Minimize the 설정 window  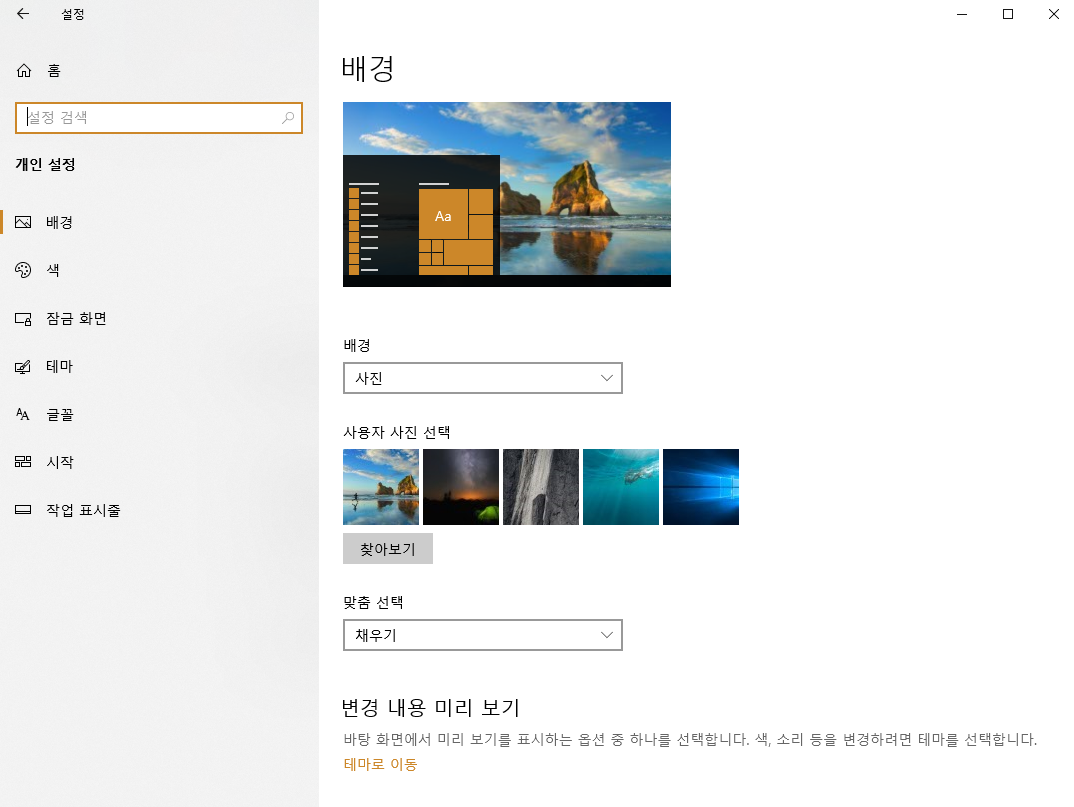(x=962, y=14)
